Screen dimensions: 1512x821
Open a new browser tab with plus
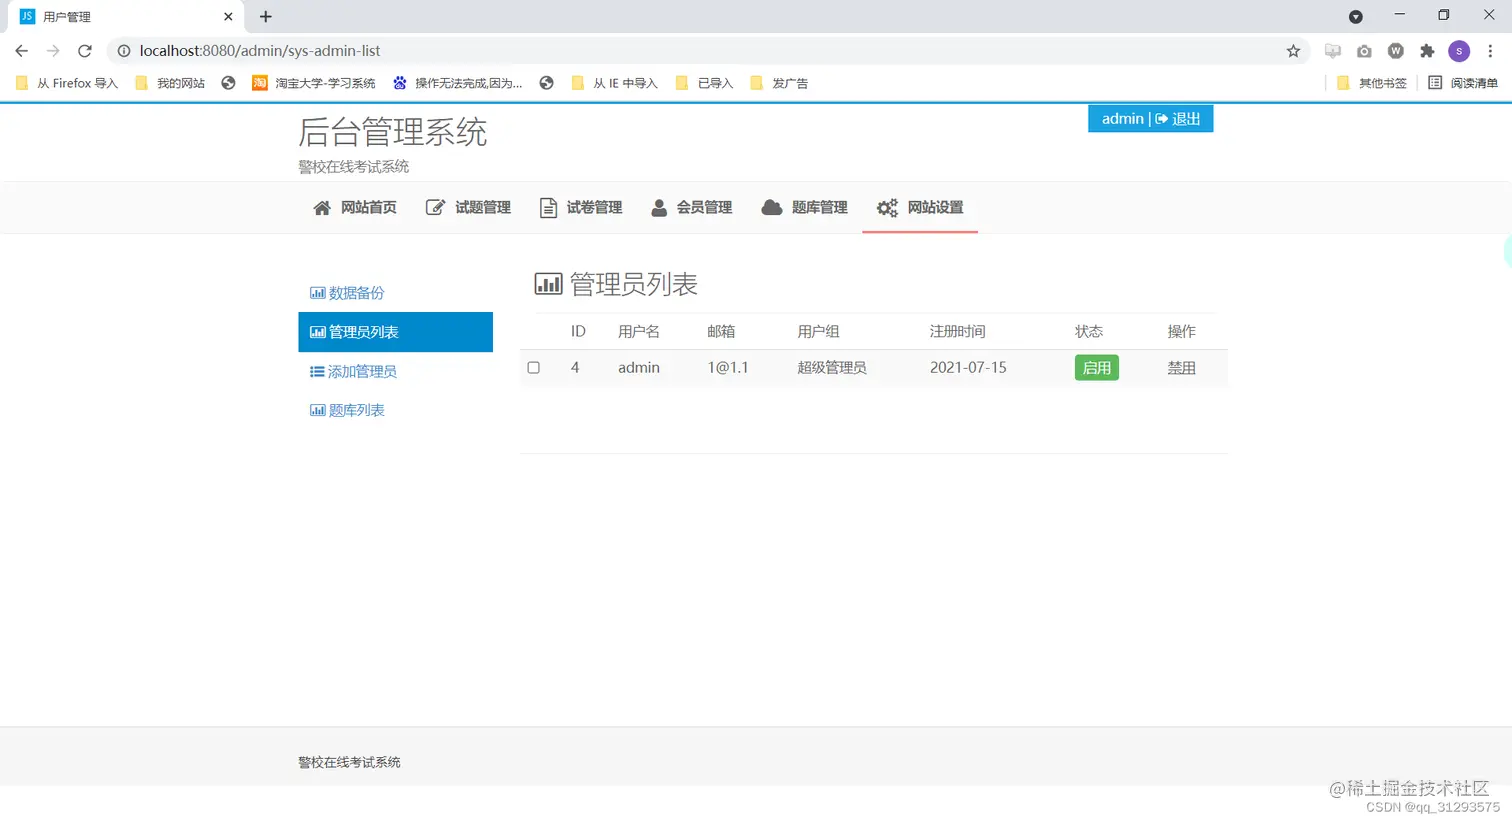coord(265,16)
